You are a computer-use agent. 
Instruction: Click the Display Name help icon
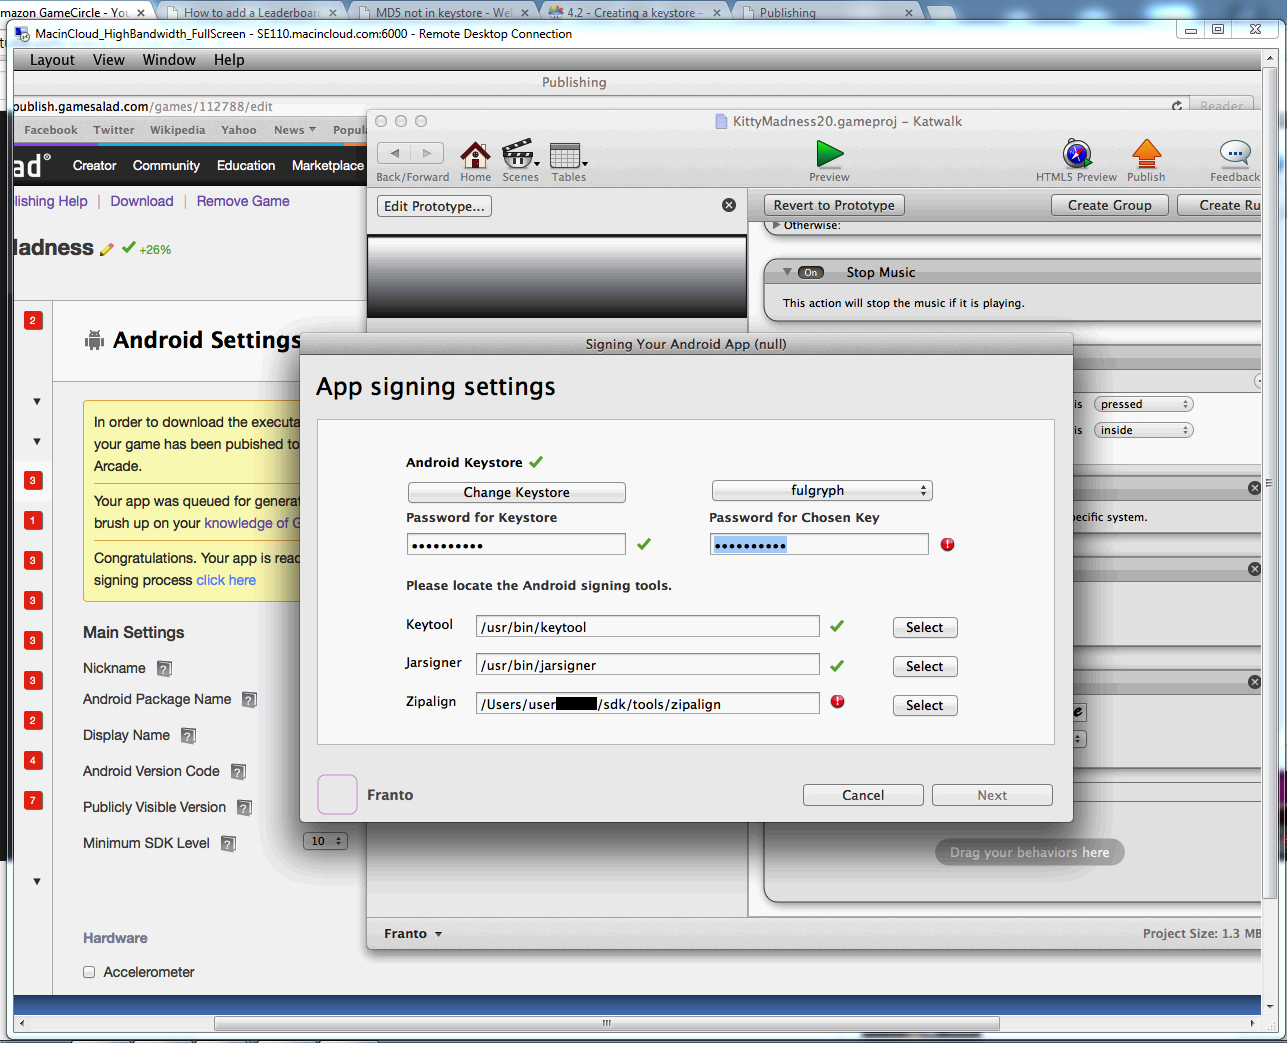[x=188, y=736]
